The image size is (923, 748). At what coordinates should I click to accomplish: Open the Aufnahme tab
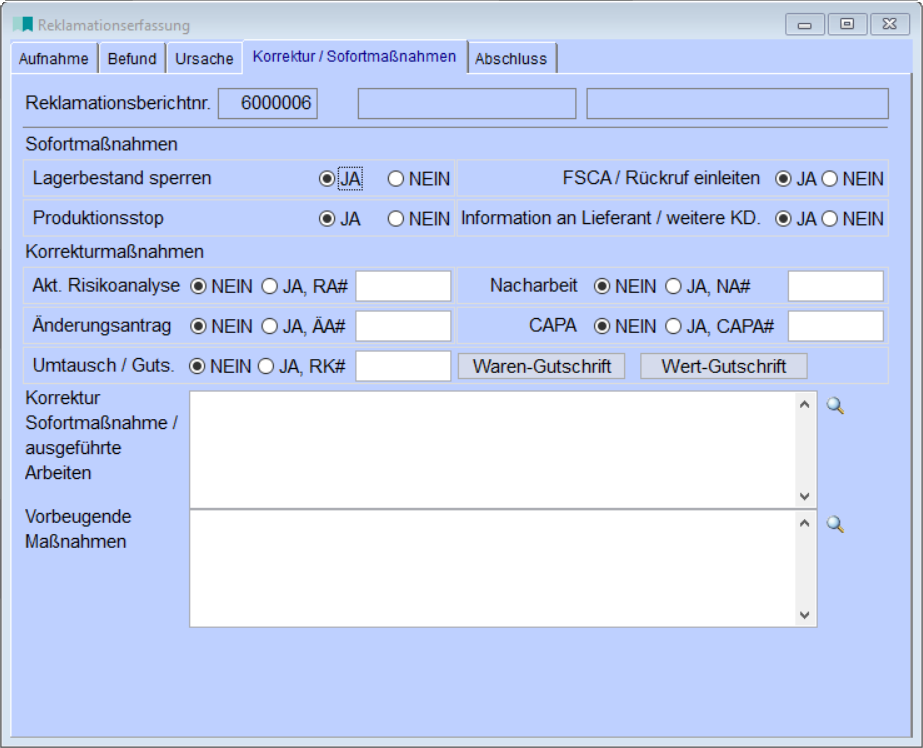(54, 59)
